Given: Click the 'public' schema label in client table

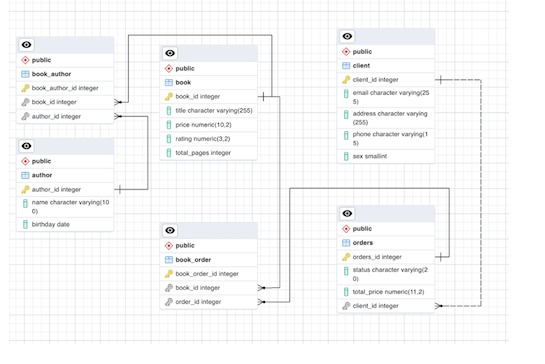Looking at the screenshot, I should pos(362,52).
